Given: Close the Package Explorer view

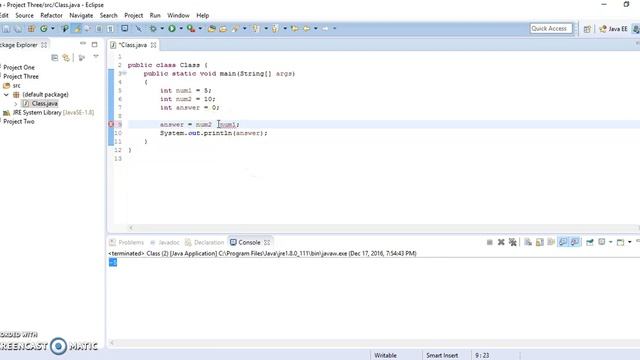Looking at the screenshot, I should coord(44,45).
